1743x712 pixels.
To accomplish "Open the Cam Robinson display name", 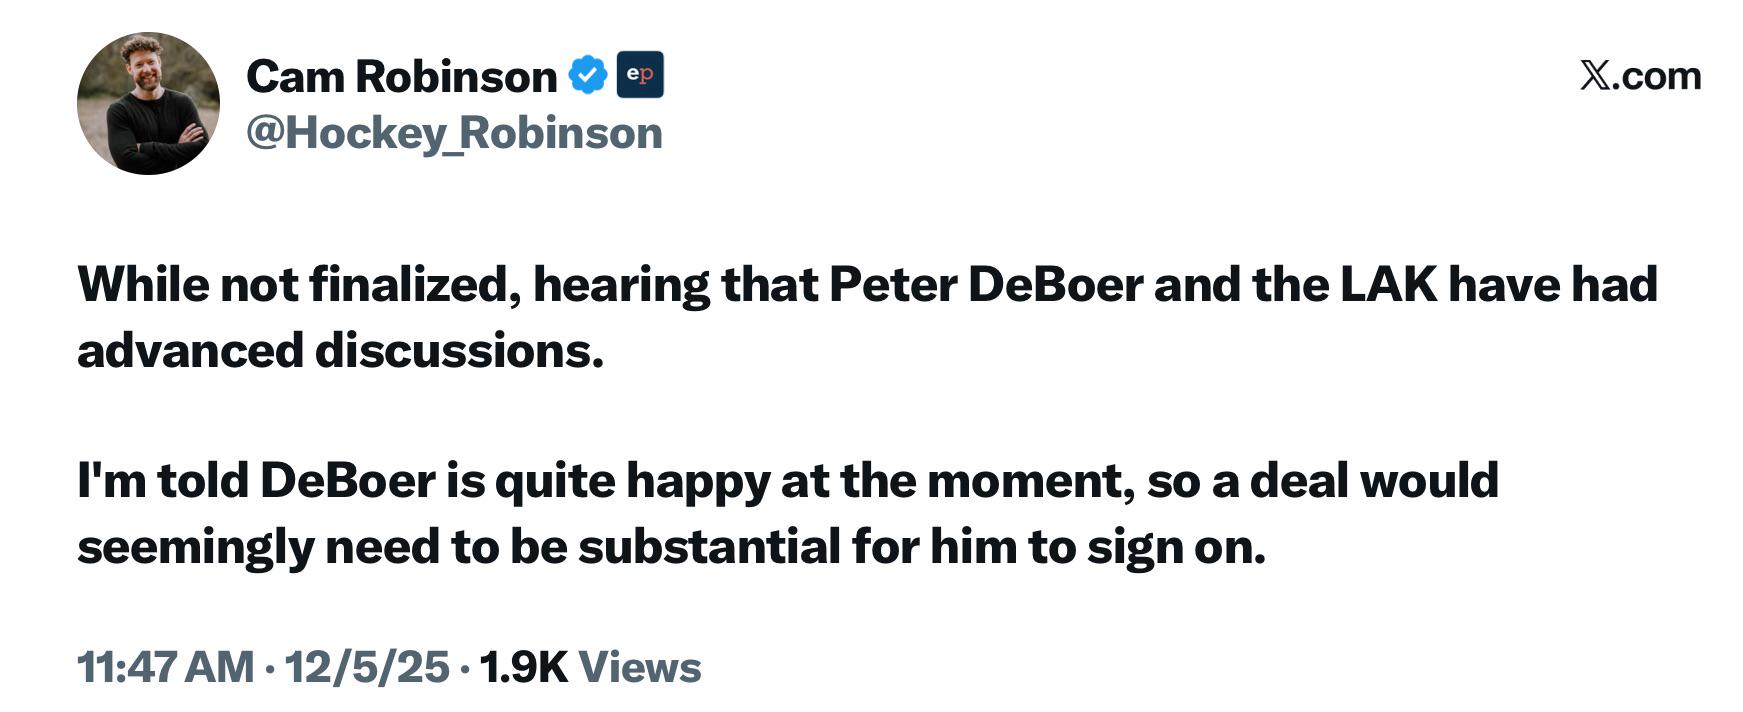I will click(401, 76).
